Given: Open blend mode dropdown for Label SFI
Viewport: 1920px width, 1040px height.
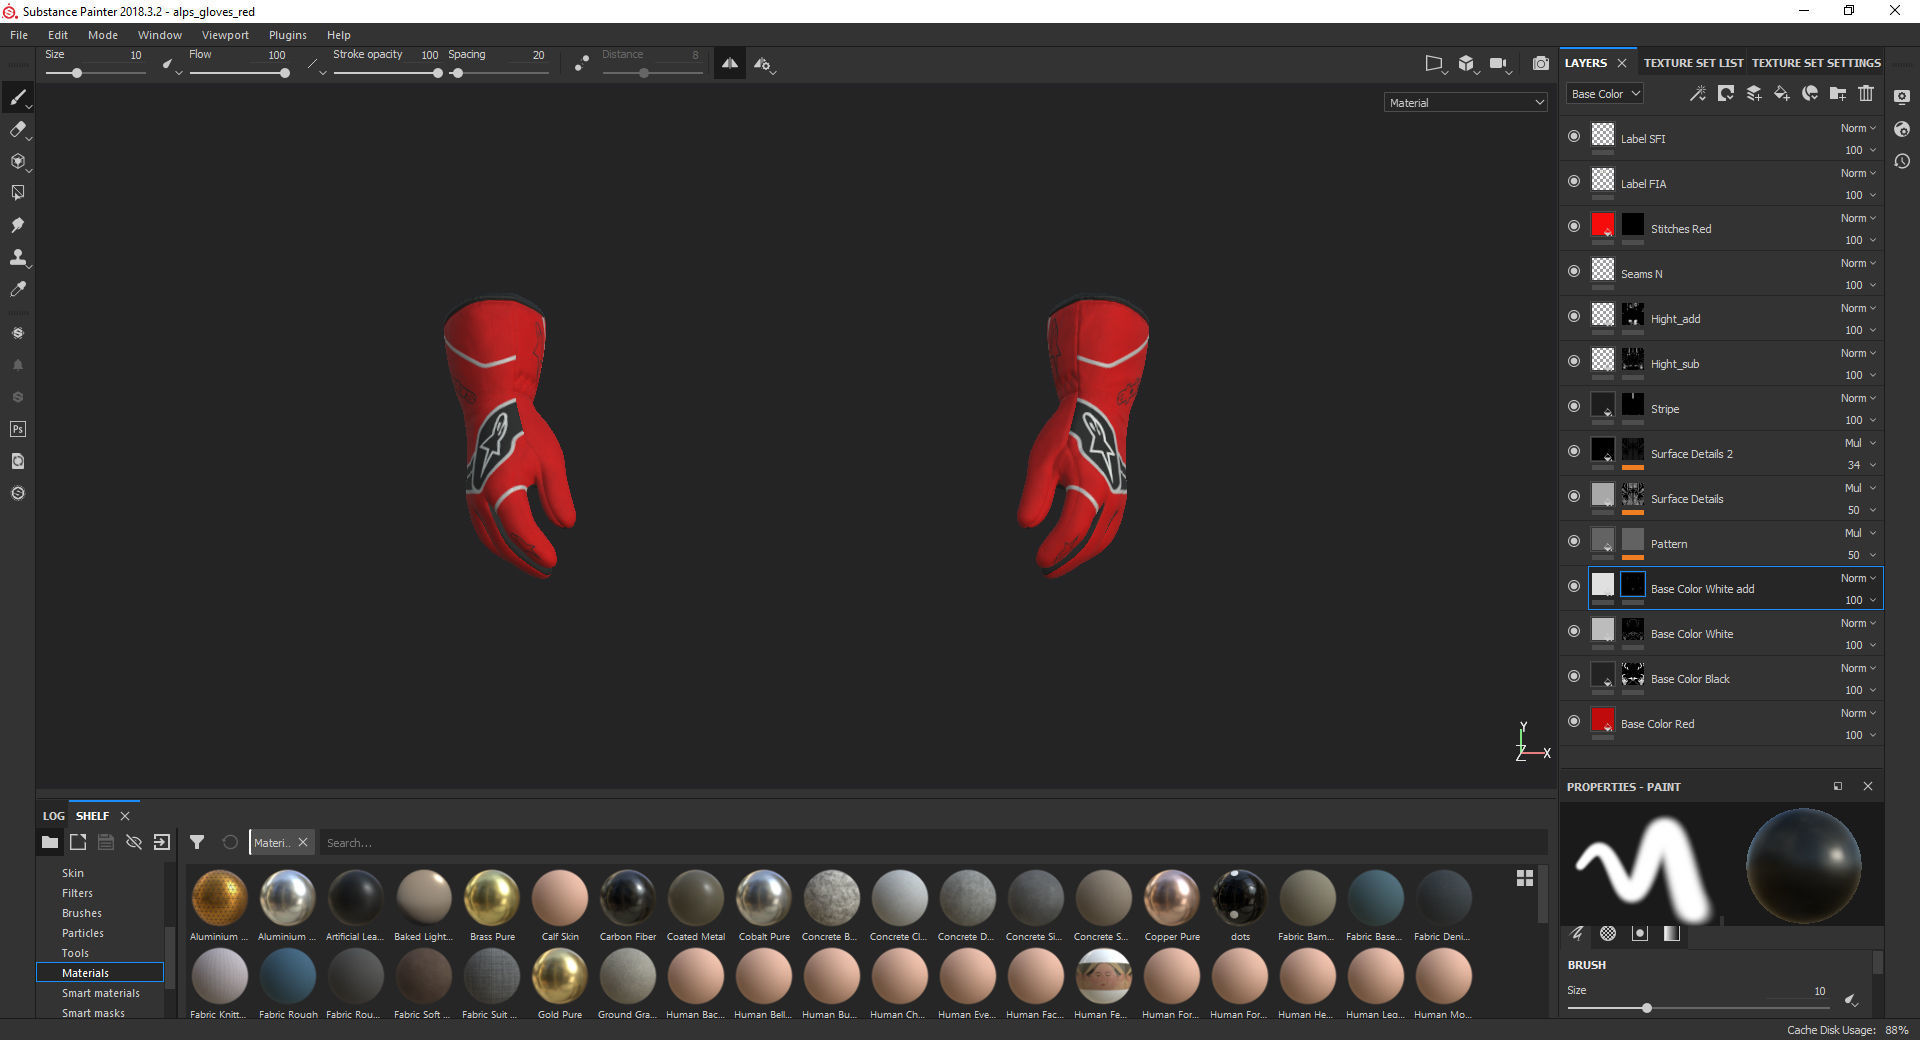Looking at the screenshot, I should 1858,128.
